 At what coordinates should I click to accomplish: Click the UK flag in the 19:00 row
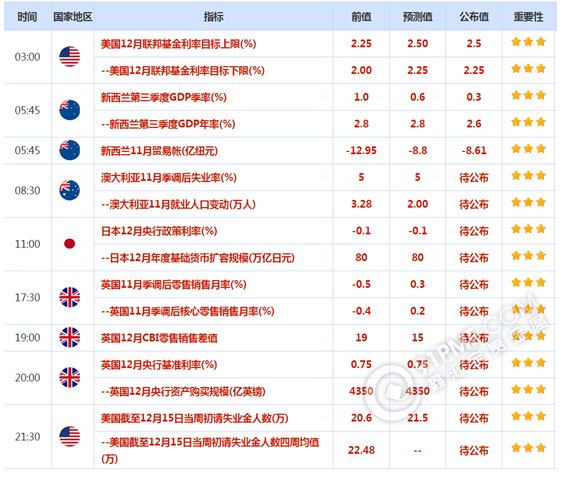pos(69,337)
